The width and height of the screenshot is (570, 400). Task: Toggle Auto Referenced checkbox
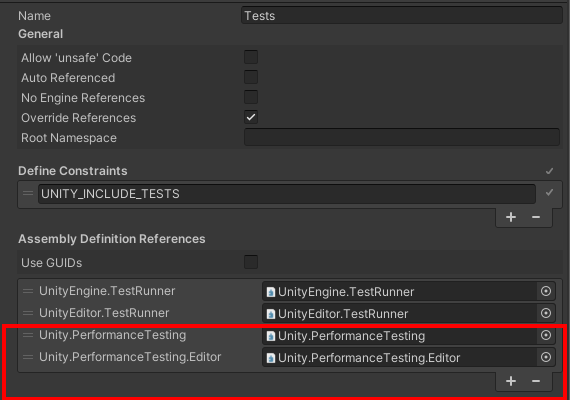pyautogui.click(x=251, y=77)
